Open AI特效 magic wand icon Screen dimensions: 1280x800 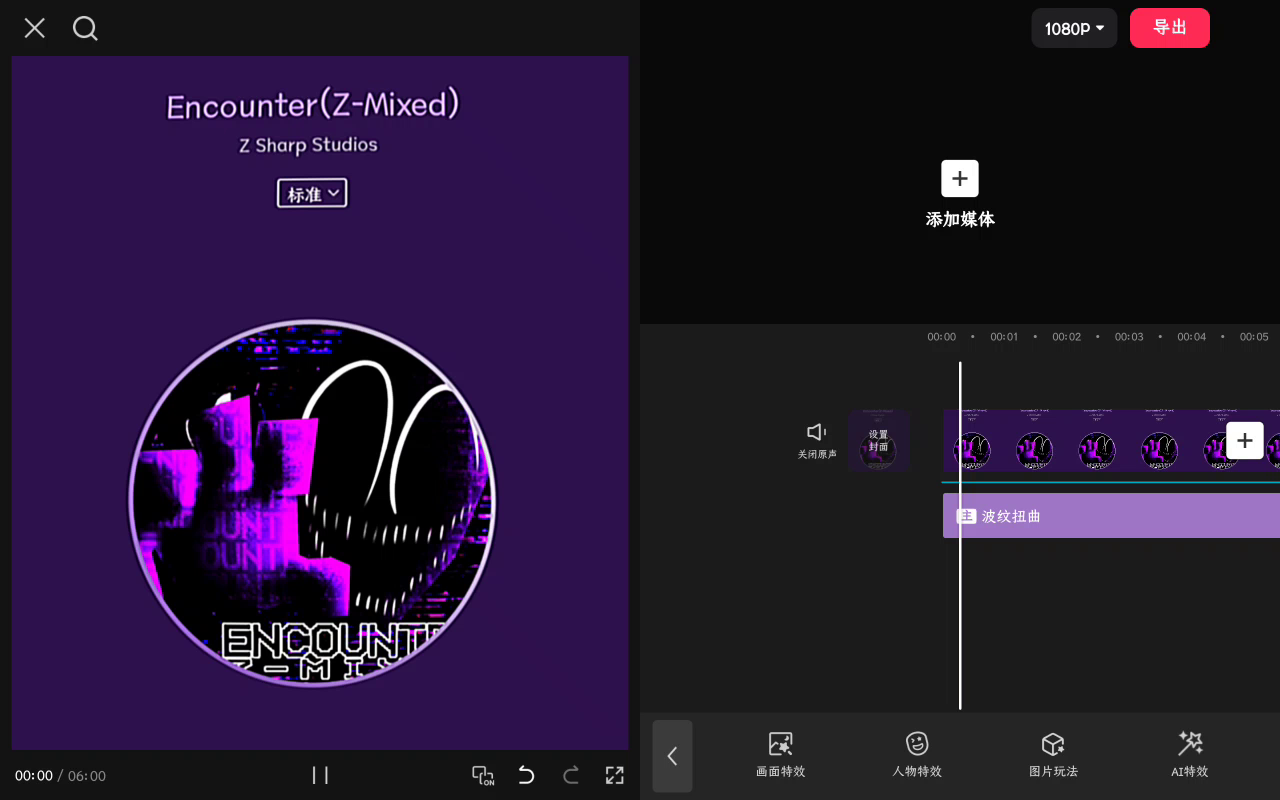tap(1190, 744)
